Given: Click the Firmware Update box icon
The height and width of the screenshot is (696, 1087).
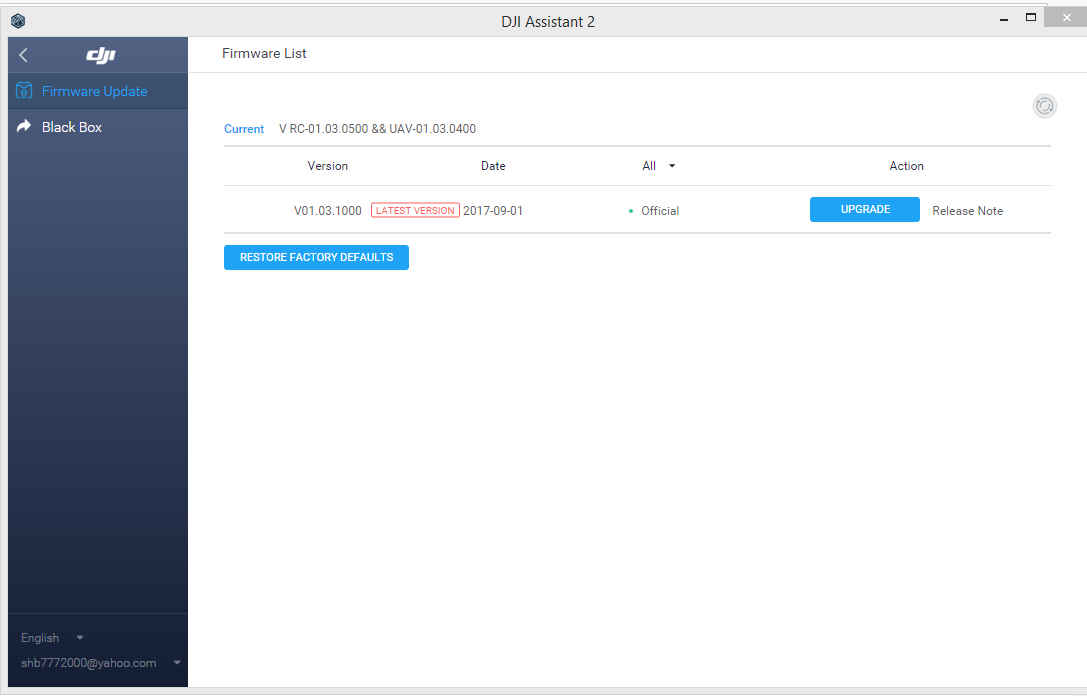Looking at the screenshot, I should point(24,91).
